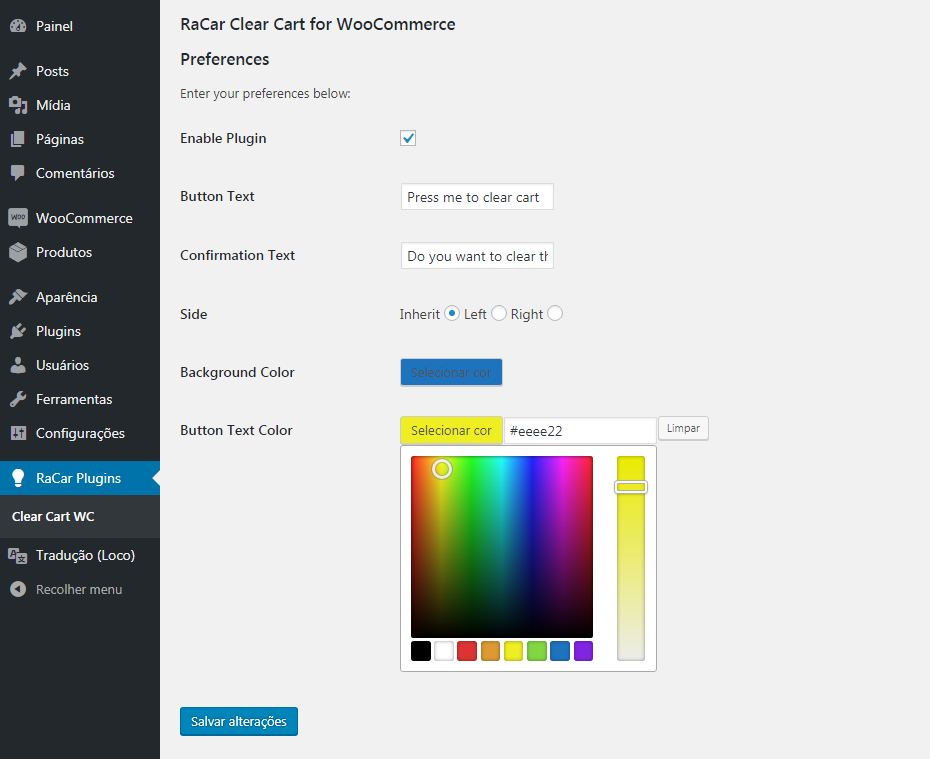Viewport: 930px width, 759px height.
Task: Open the Aparência menu item
Action: tap(80, 297)
